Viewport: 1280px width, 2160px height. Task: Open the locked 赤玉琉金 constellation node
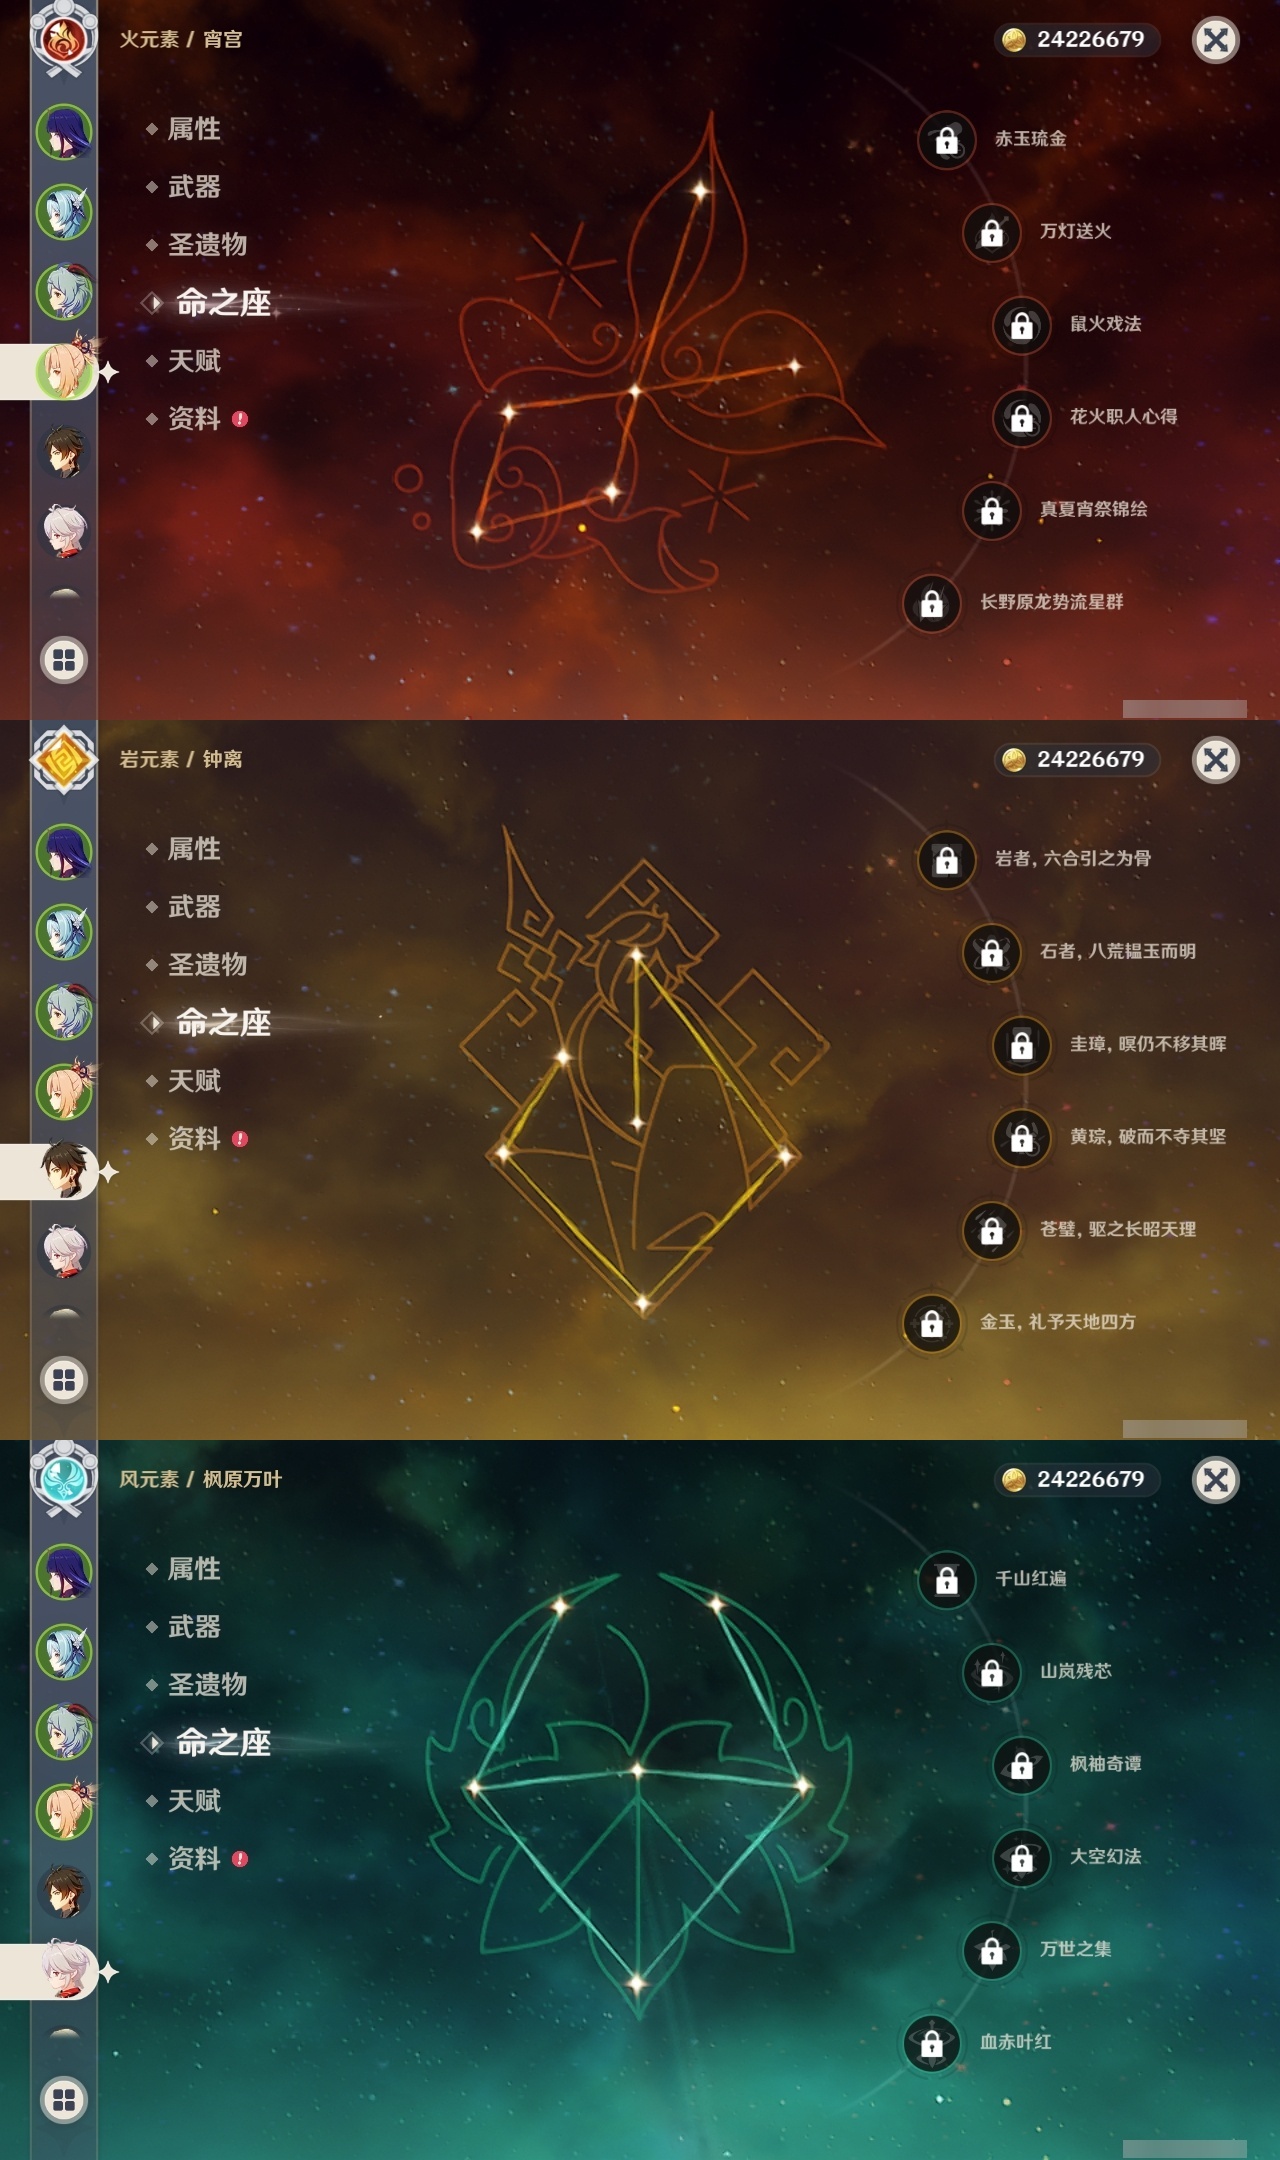946,140
